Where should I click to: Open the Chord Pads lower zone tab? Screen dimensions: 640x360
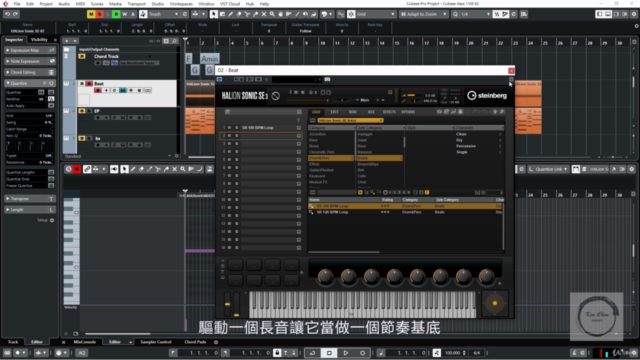point(195,342)
